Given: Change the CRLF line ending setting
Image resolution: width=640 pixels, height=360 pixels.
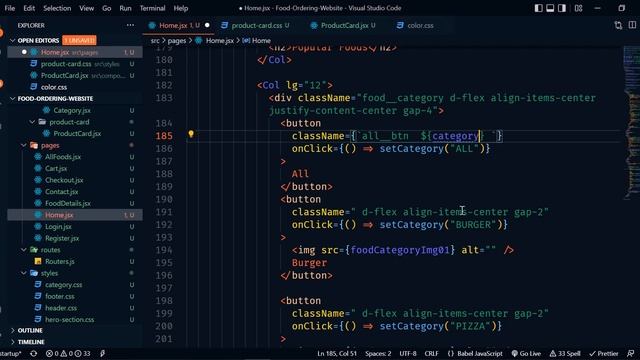Looking at the screenshot, I should (431, 353).
